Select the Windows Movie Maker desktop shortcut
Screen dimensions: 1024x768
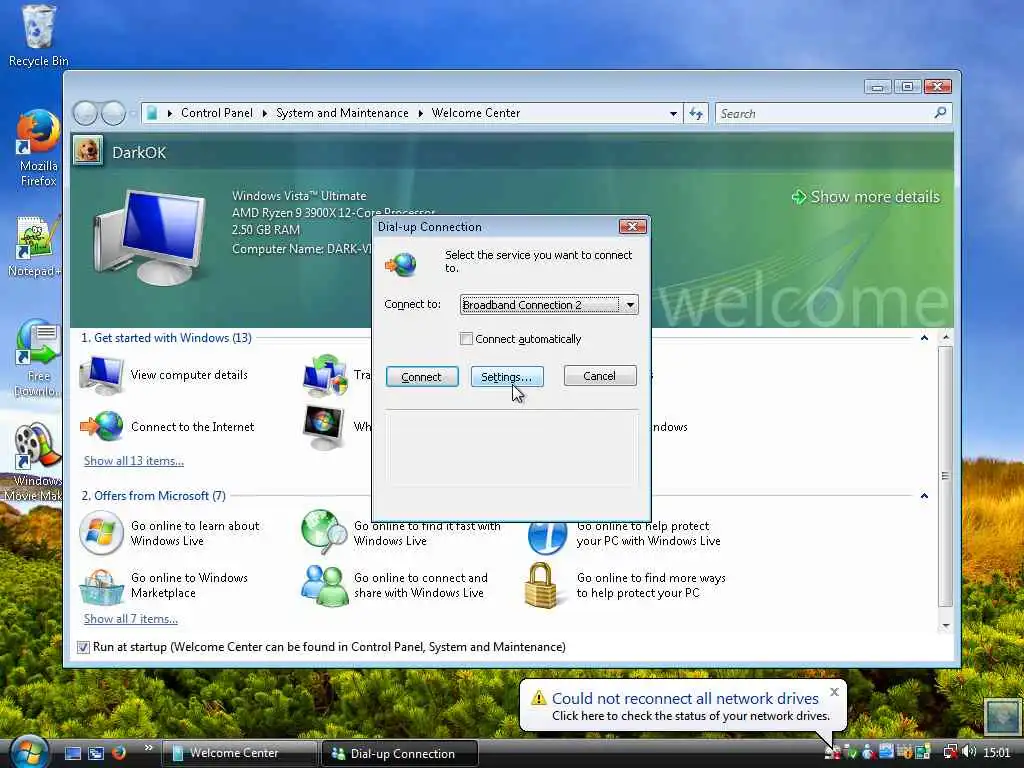point(34,462)
